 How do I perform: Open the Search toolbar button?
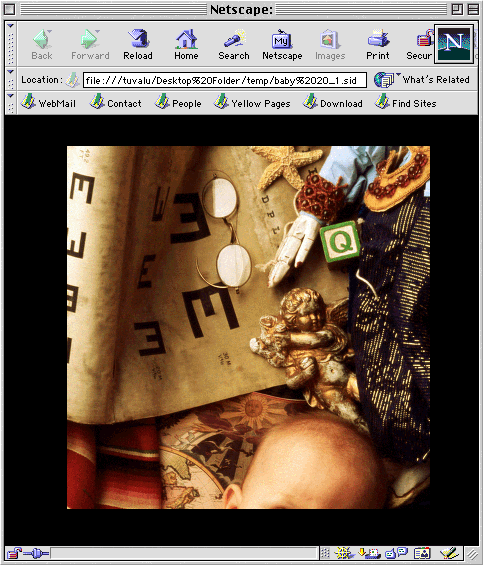pos(234,45)
